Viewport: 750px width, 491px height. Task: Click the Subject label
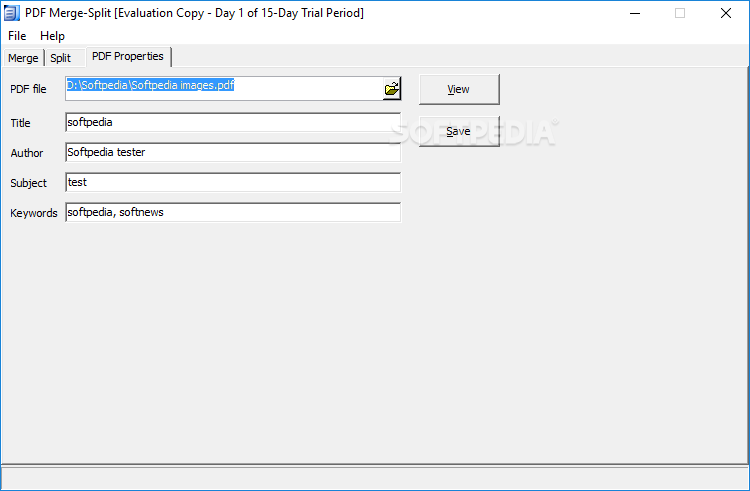coord(29,183)
